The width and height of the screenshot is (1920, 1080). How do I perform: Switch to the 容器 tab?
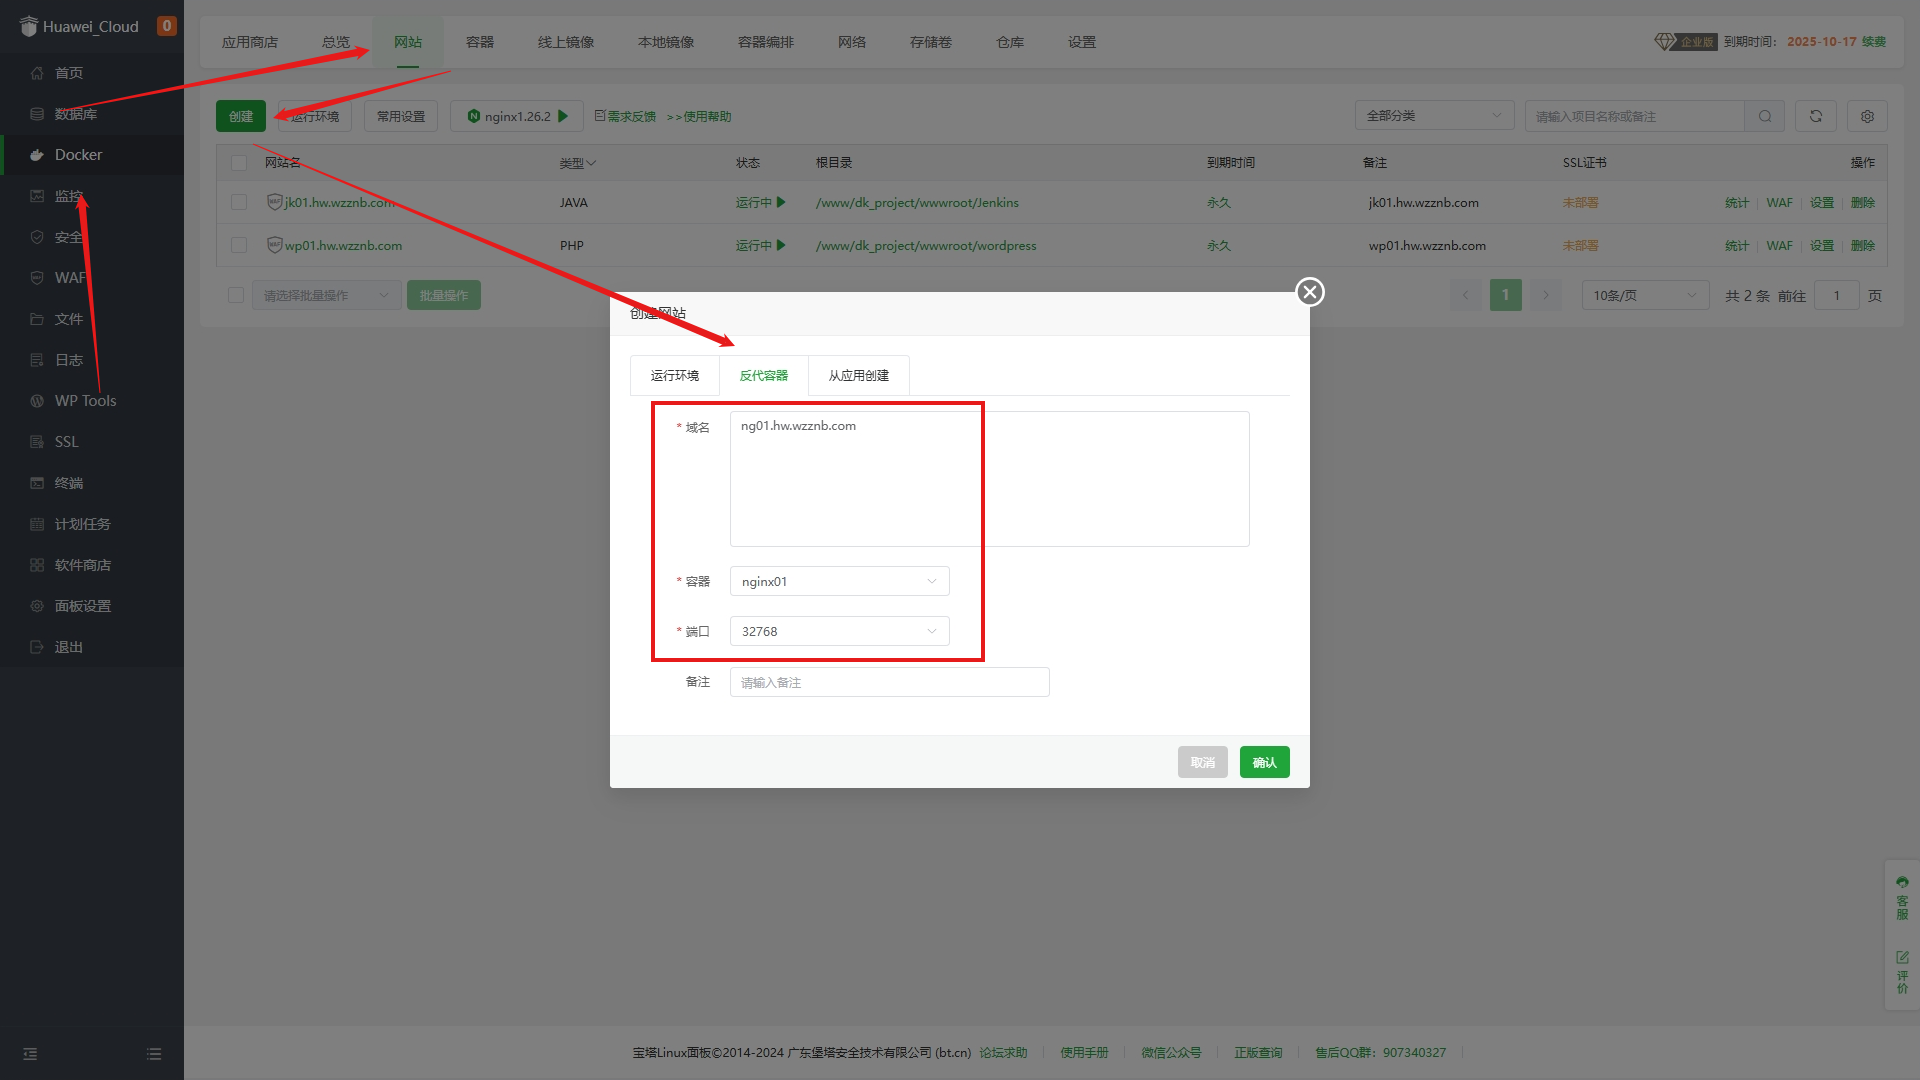point(480,42)
